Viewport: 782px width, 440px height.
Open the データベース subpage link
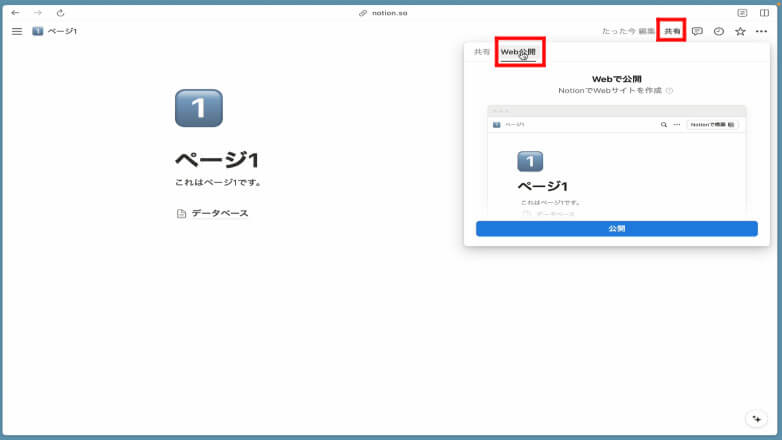click(x=212, y=214)
